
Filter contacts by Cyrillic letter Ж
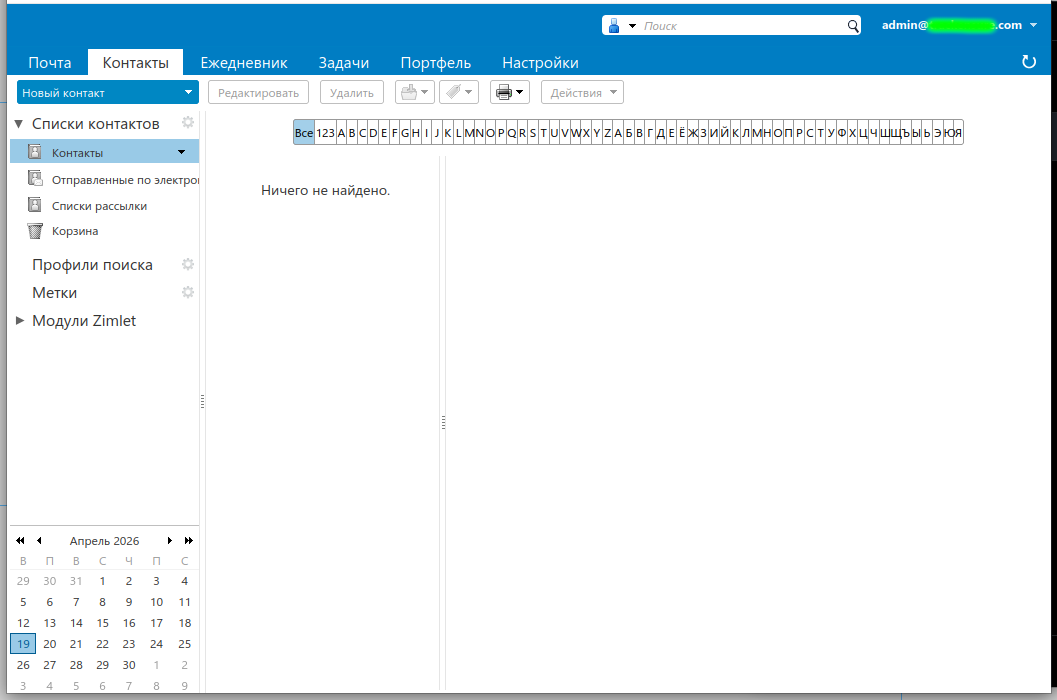[x=693, y=132]
